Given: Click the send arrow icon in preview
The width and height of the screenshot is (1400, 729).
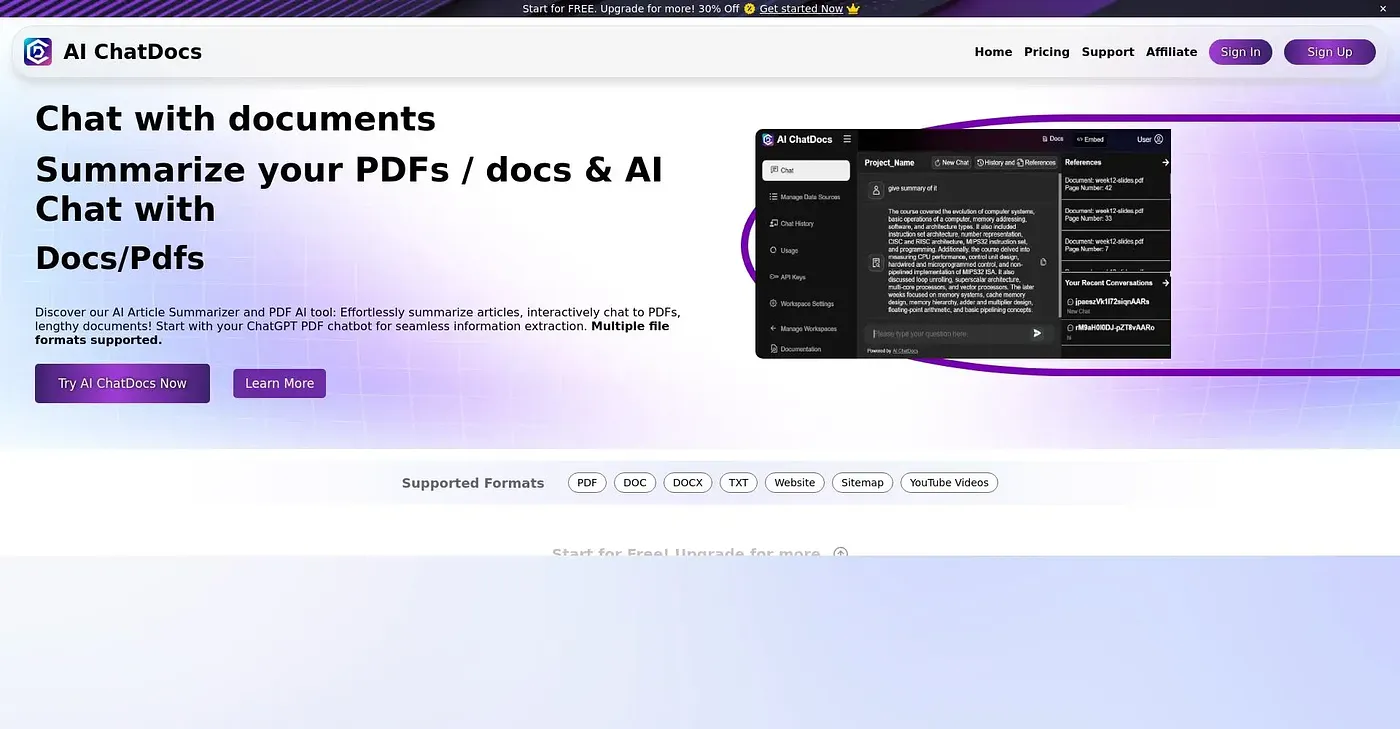Looking at the screenshot, I should [x=1037, y=333].
